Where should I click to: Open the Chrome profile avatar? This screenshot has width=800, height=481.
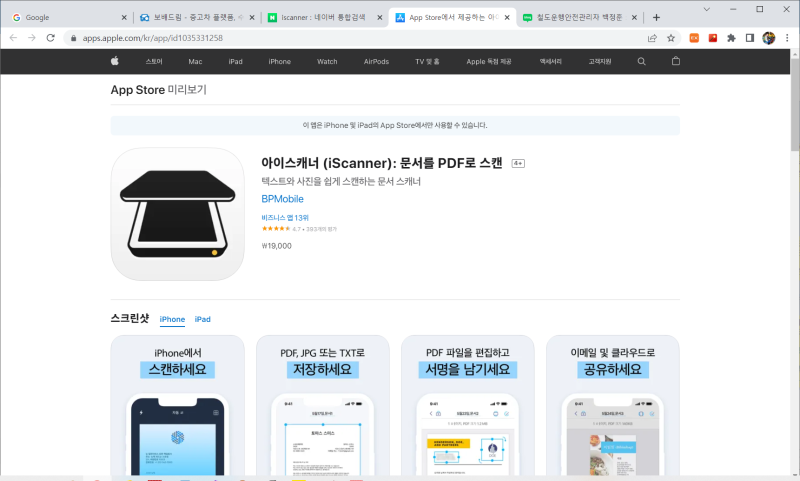pos(768,38)
